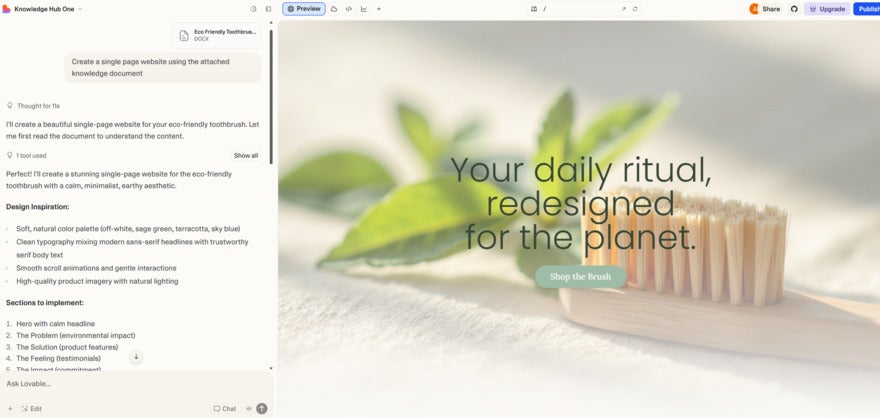Open the version history clock icon
This screenshot has width=880, height=418.
253,9
